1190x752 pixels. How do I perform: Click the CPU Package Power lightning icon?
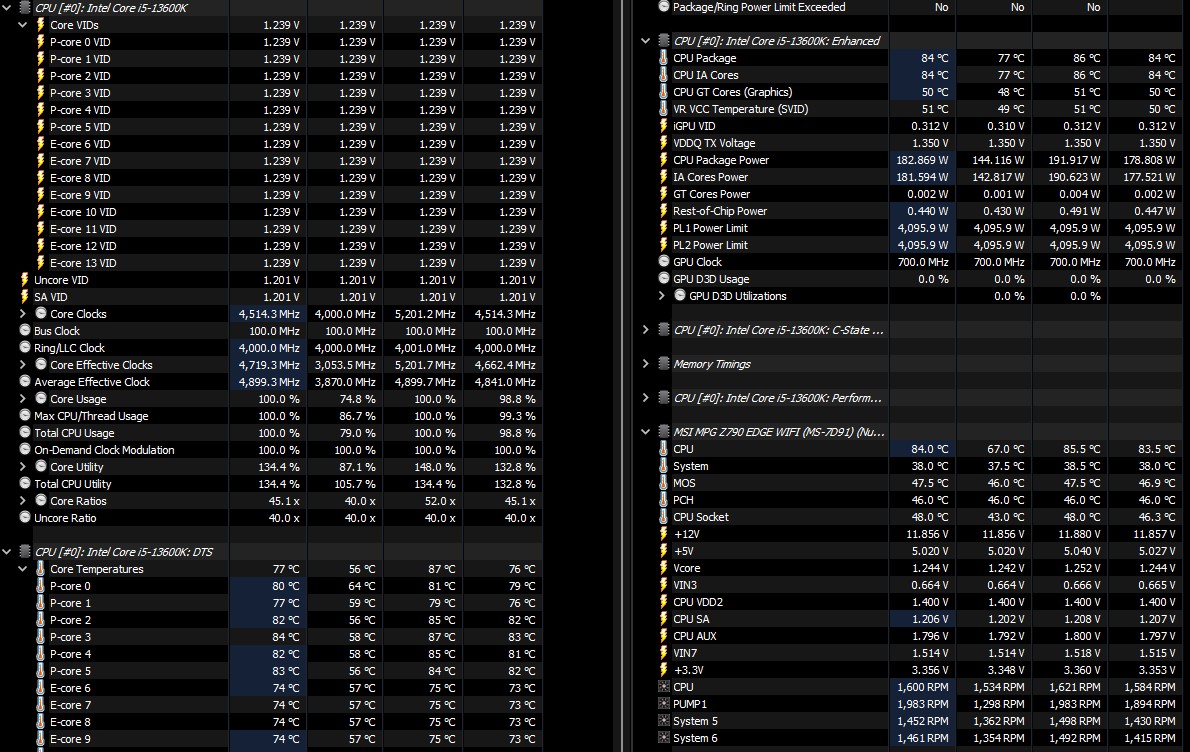pos(664,160)
